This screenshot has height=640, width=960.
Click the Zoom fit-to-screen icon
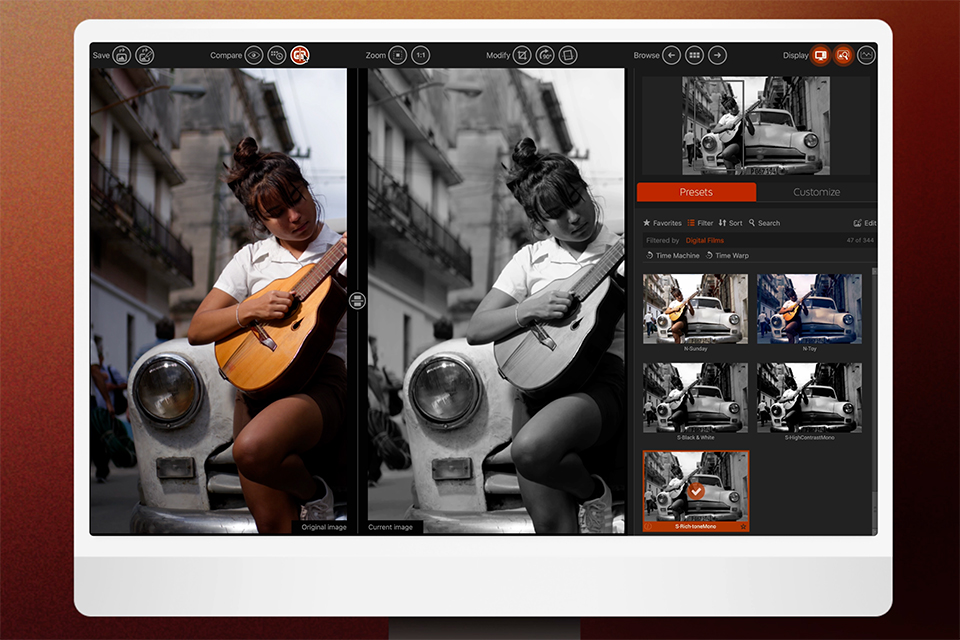click(x=398, y=55)
